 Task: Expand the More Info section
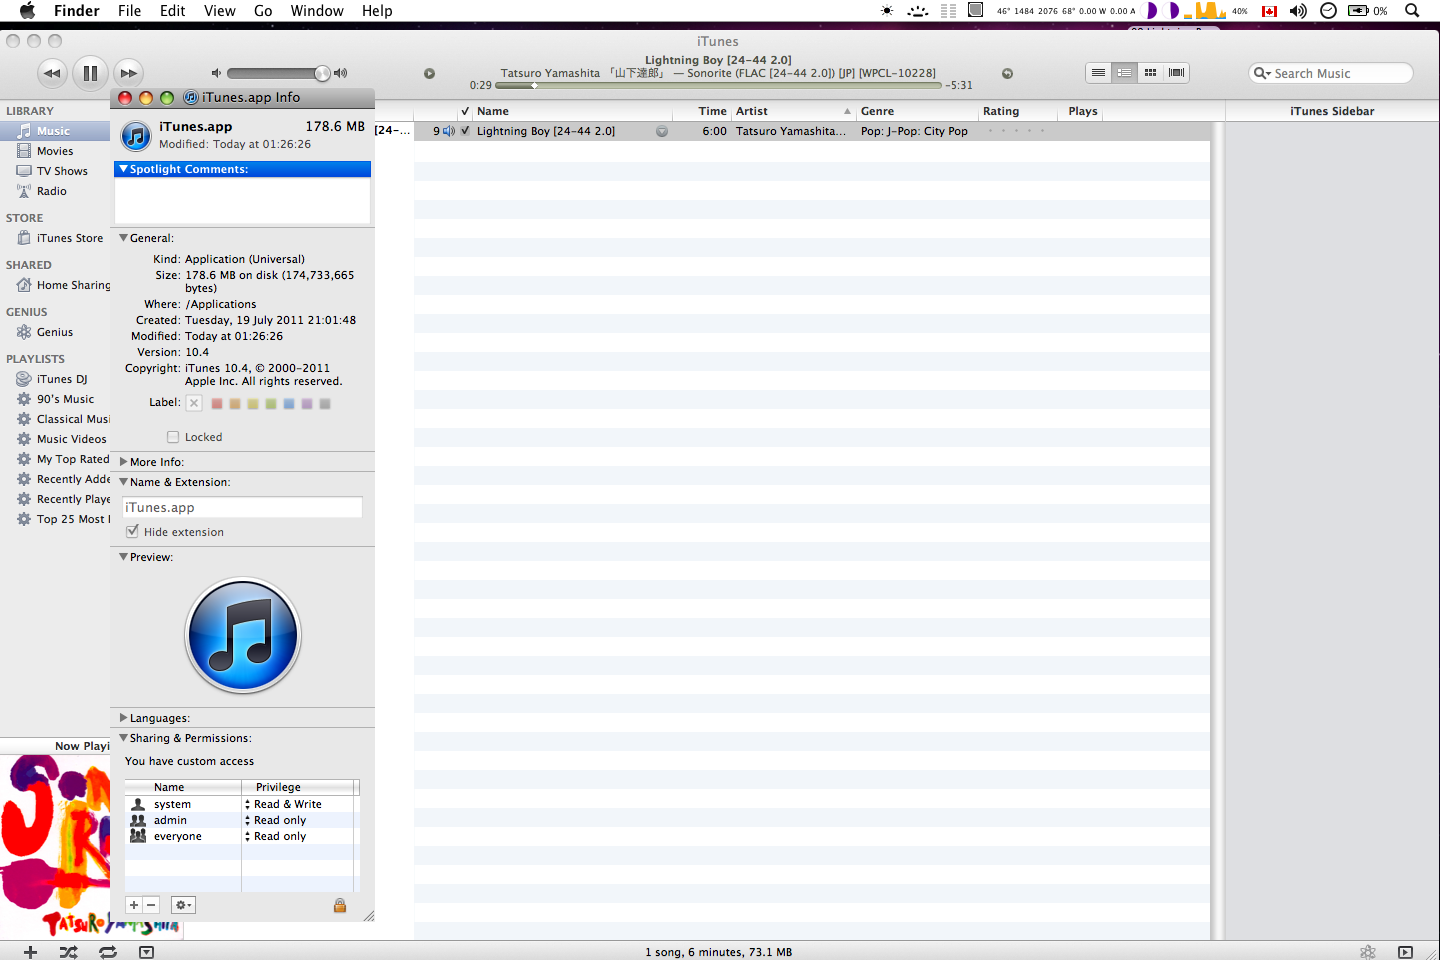coord(123,462)
